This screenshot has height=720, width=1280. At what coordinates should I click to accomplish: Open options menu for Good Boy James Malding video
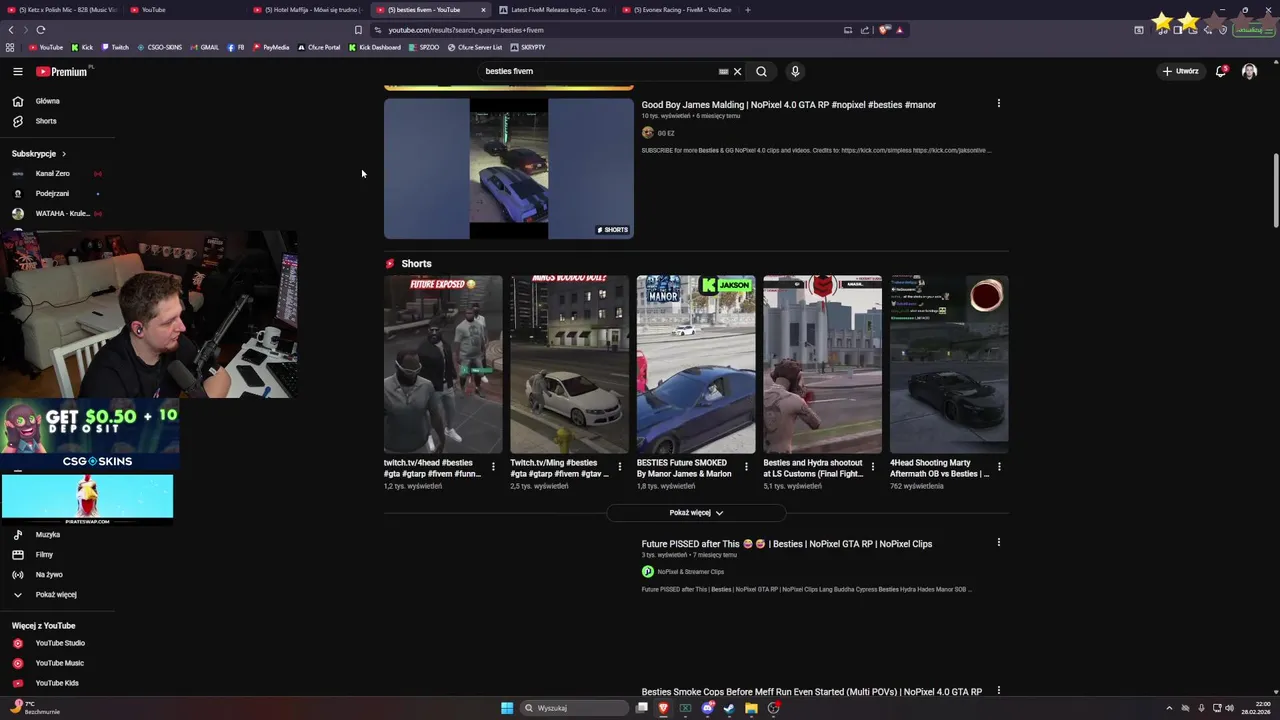coord(998,103)
